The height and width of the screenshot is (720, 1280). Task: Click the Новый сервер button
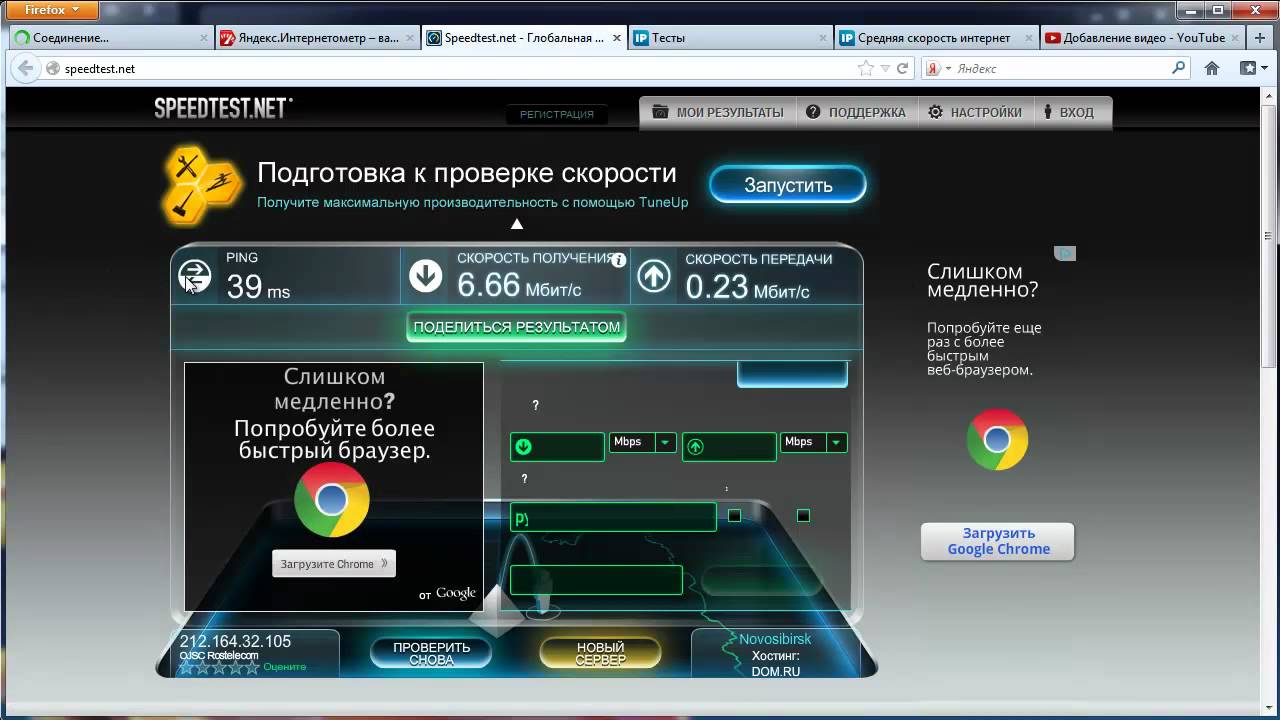coord(600,654)
